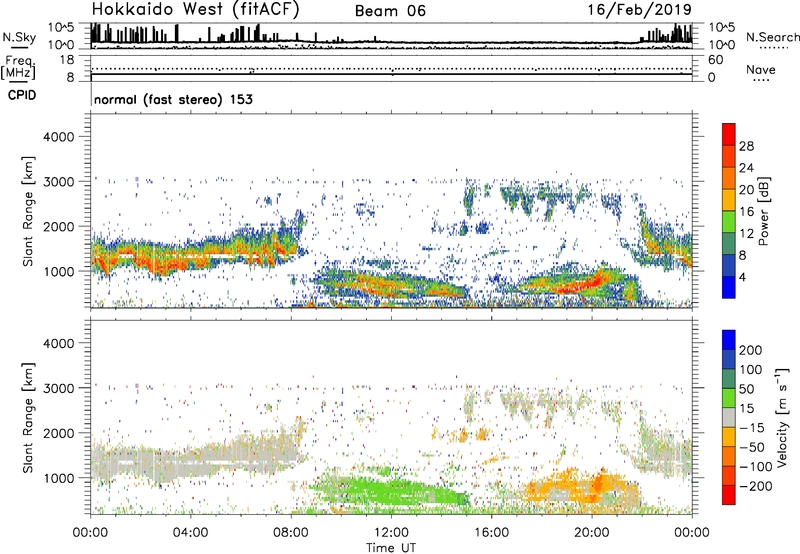Click the '12:00' time axis label
The image size is (800, 554).
coord(391,533)
